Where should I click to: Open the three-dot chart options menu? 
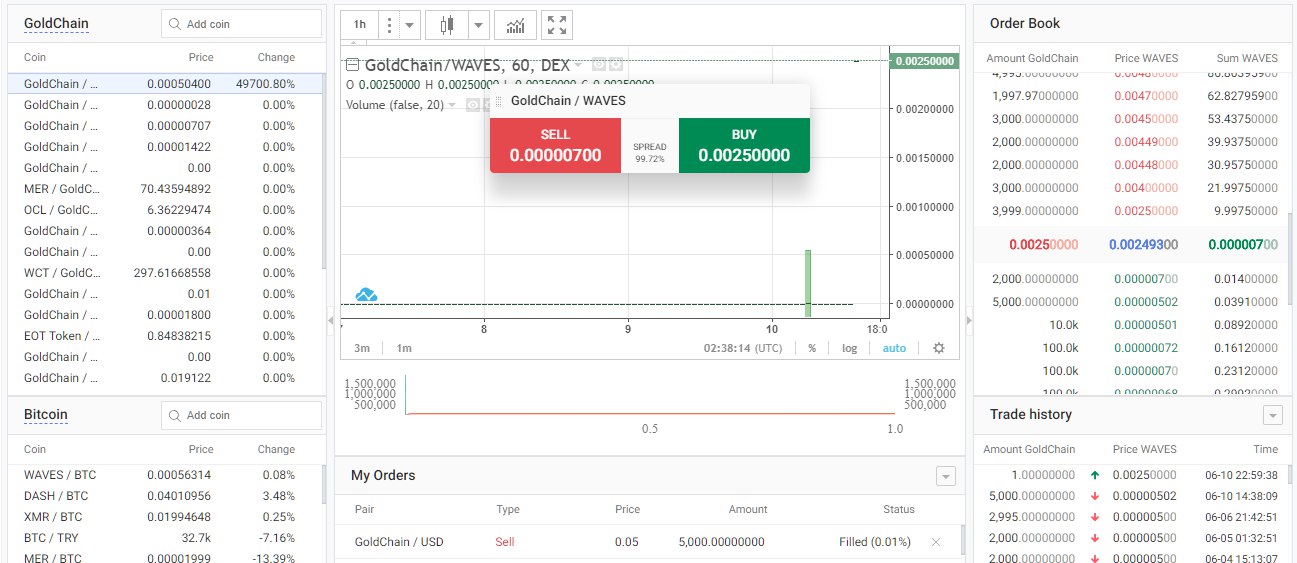[389, 24]
